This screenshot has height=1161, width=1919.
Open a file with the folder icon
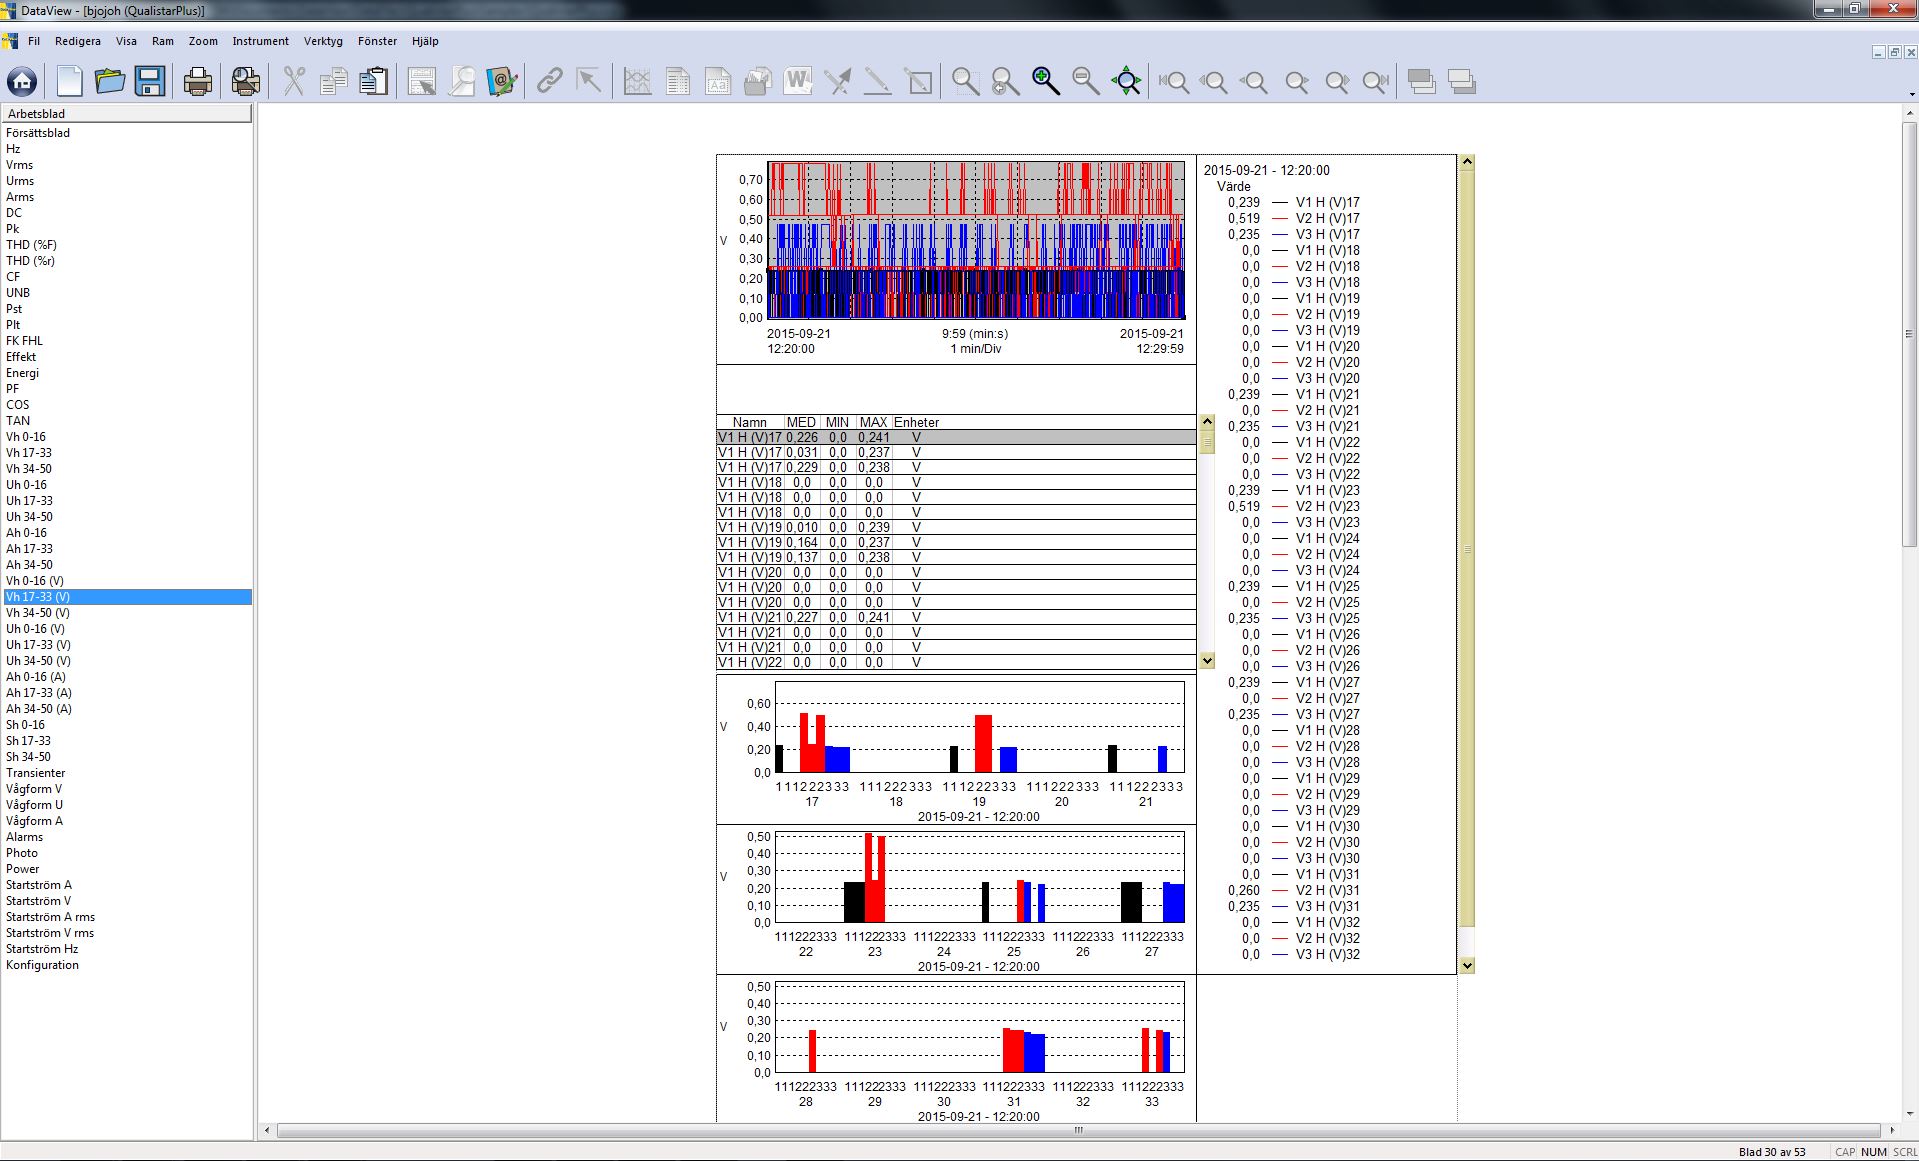coord(109,81)
